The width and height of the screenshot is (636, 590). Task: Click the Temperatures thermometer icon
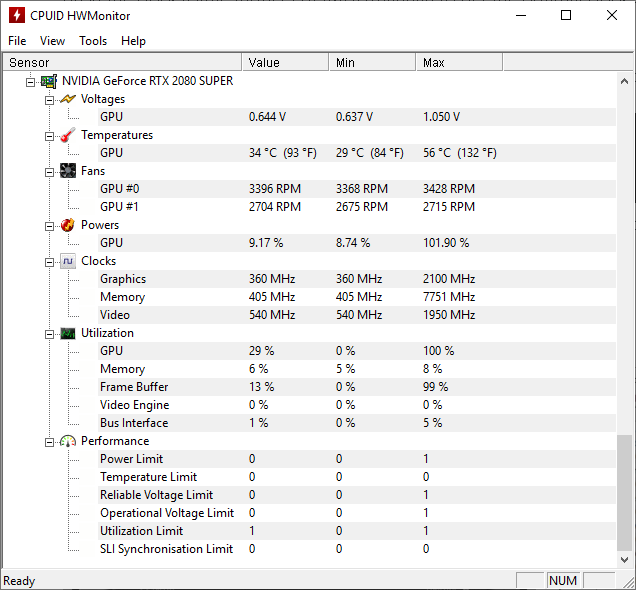coord(68,135)
